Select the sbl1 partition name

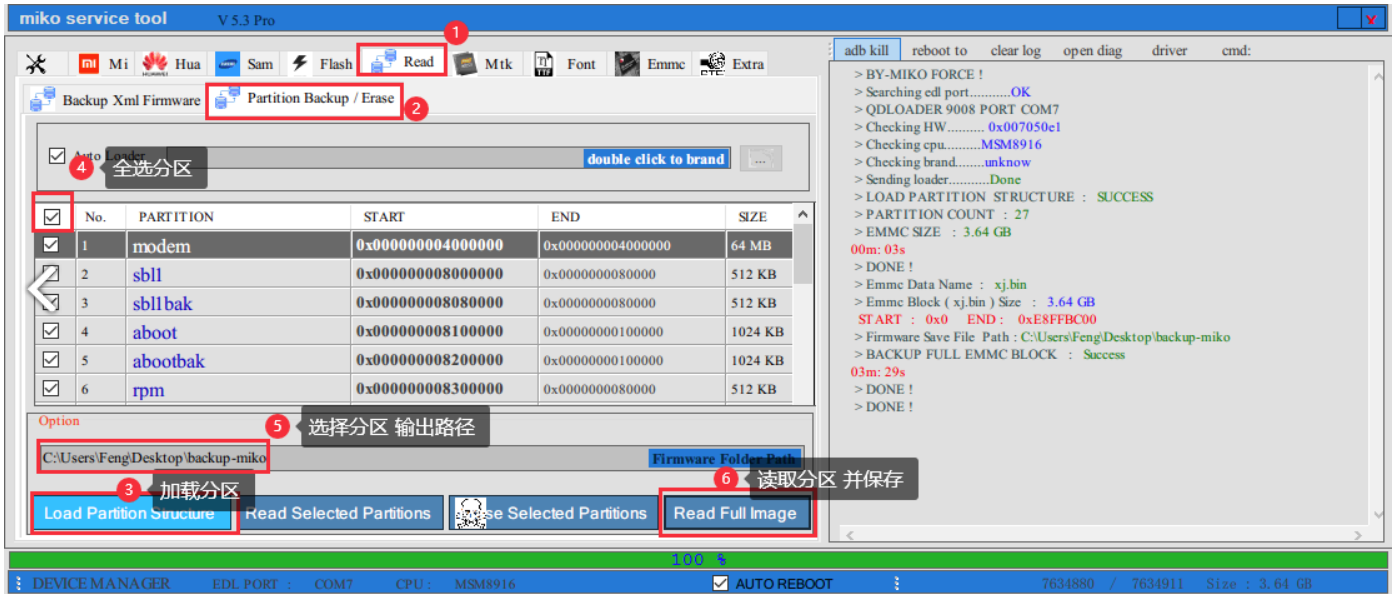click(x=147, y=274)
